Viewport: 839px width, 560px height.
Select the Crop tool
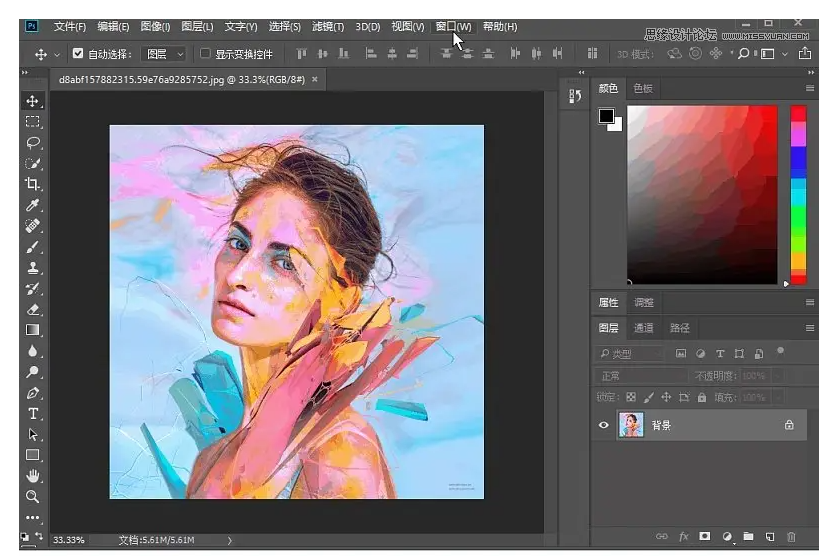(33, 184)
